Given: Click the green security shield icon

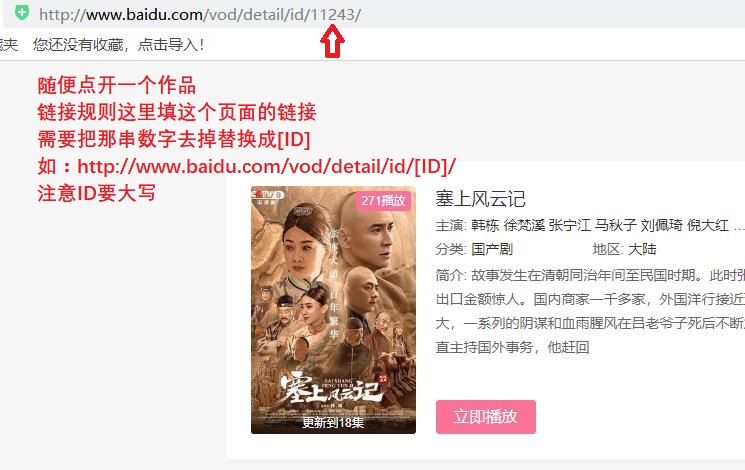Looking at the screenshot, I should point(22,12).
